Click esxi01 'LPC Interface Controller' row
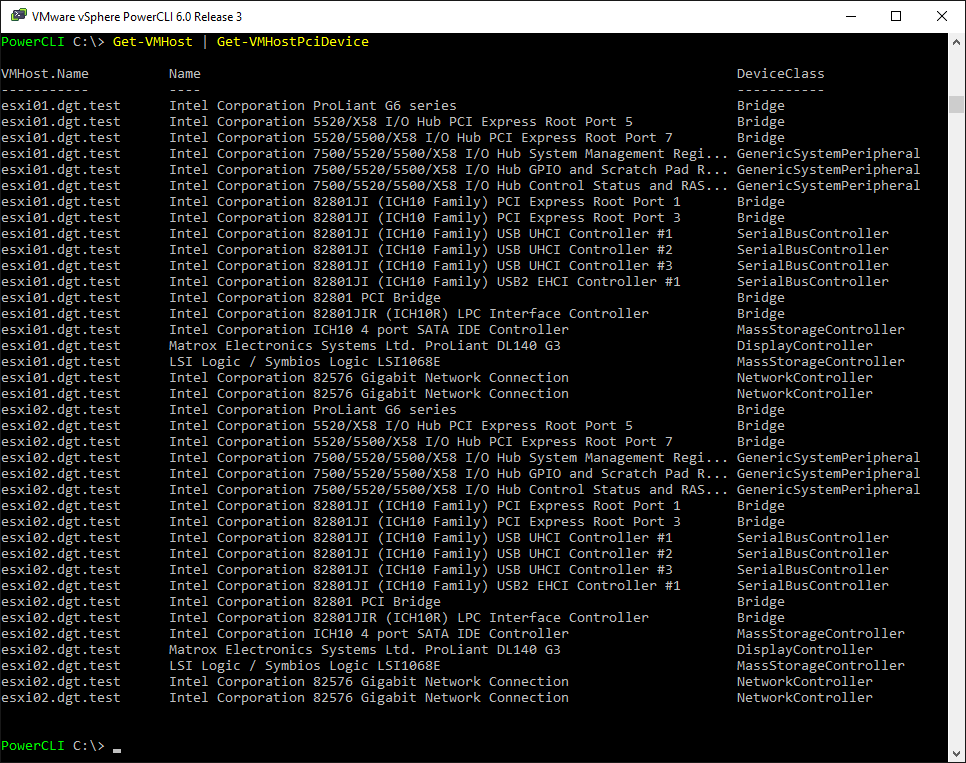 click(x=392, y=314)
